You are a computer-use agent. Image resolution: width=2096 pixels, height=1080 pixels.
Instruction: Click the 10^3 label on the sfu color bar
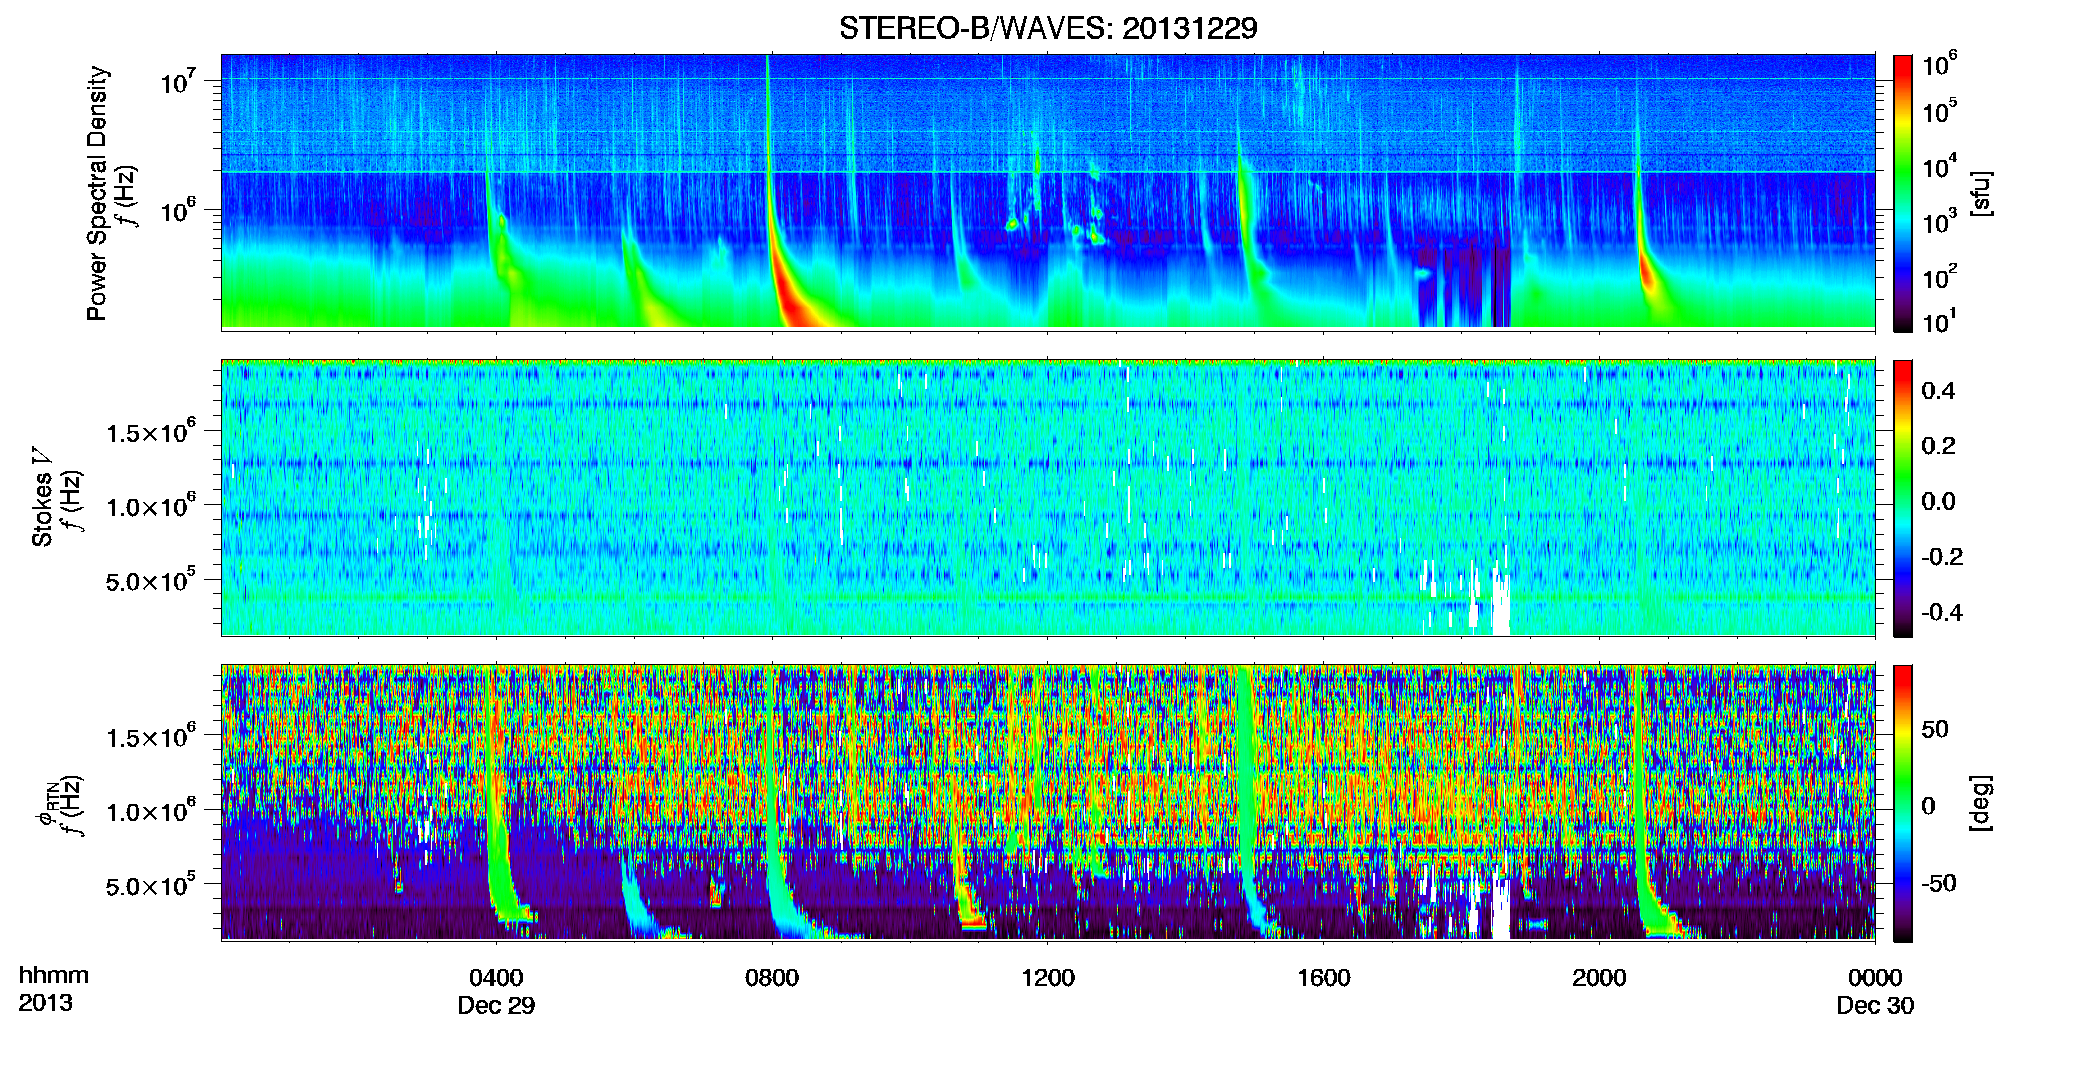tap(1940, 222)
